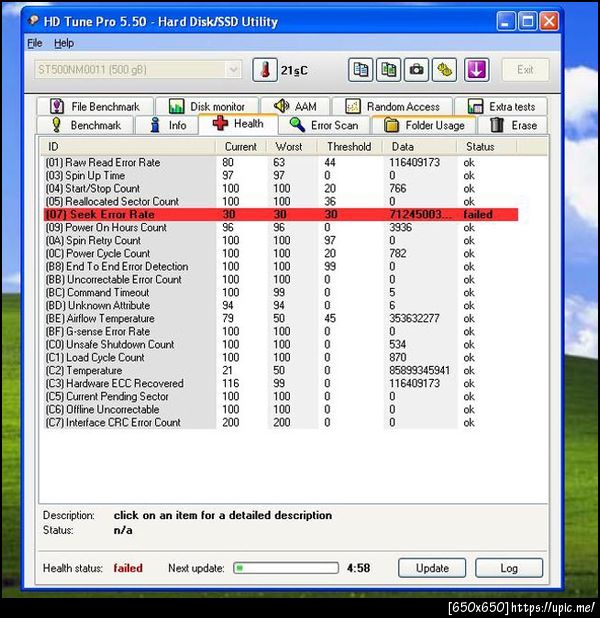Image resolution: width=600 pixels, height=618 pixels.
Task: Select the (C0) Unsafe Shutdown Count row
Action: pyautogui.click(x=281, y=344)
